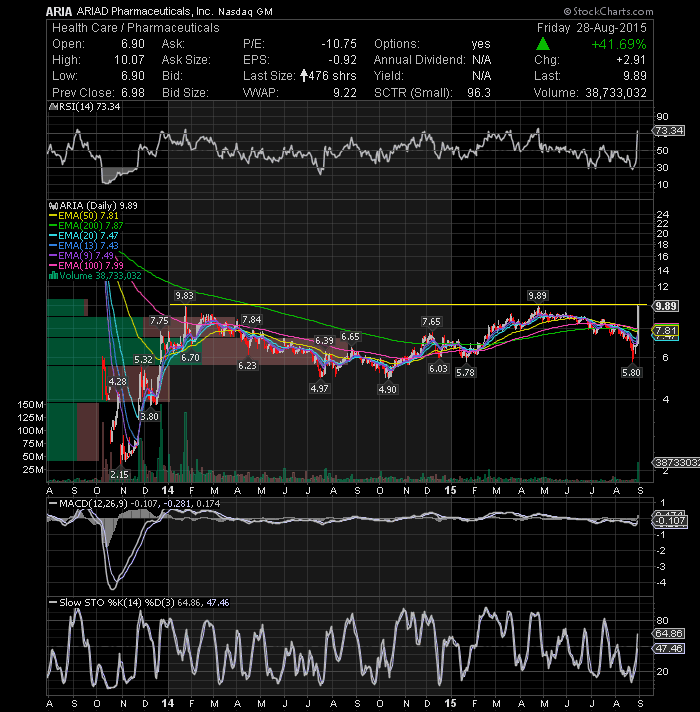
Task: Click the 2.15 low price annotation
Action: (x=119, y=475)
